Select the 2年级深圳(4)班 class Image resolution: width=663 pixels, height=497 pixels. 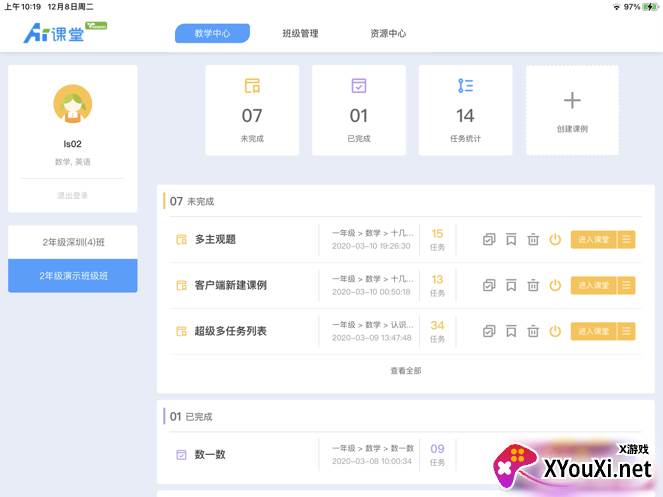[72, 243]
